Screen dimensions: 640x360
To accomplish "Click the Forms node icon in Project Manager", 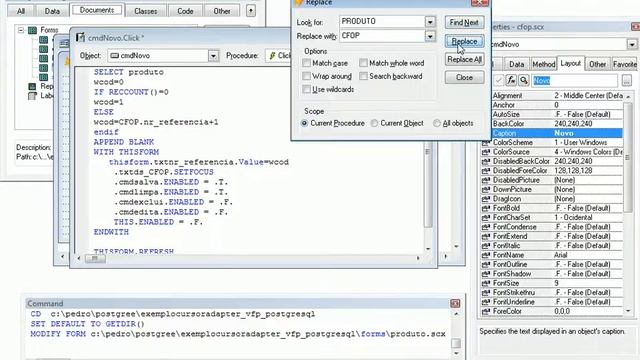I will pos(33,30).
